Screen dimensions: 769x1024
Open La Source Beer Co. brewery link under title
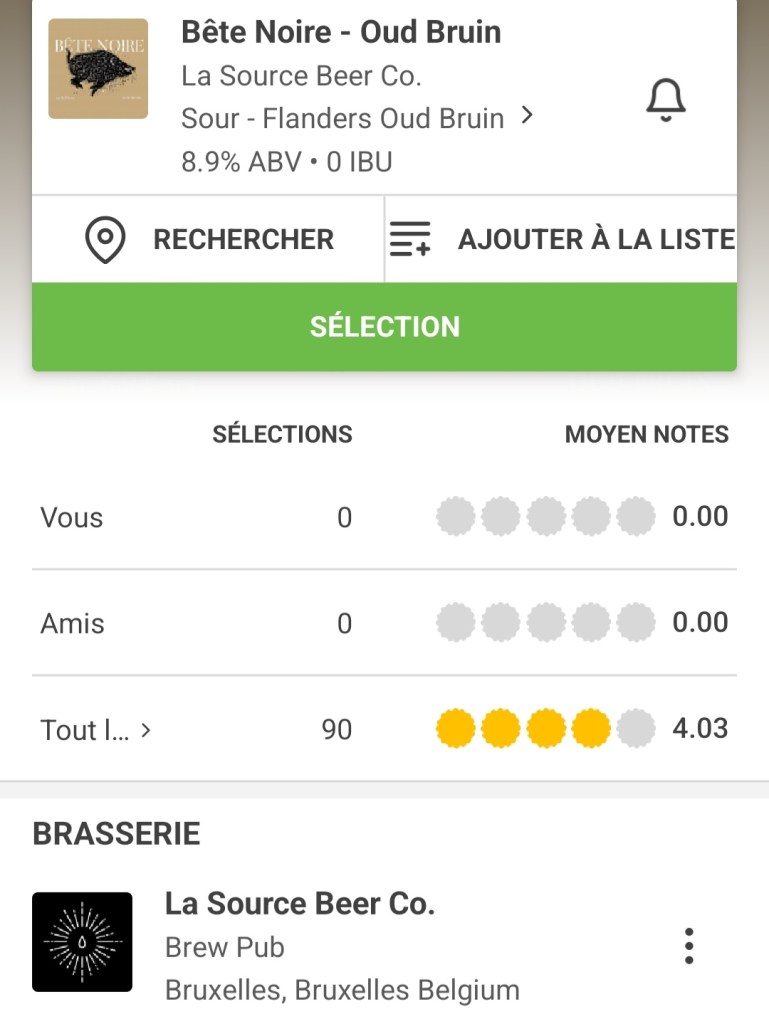click(301, 75)
